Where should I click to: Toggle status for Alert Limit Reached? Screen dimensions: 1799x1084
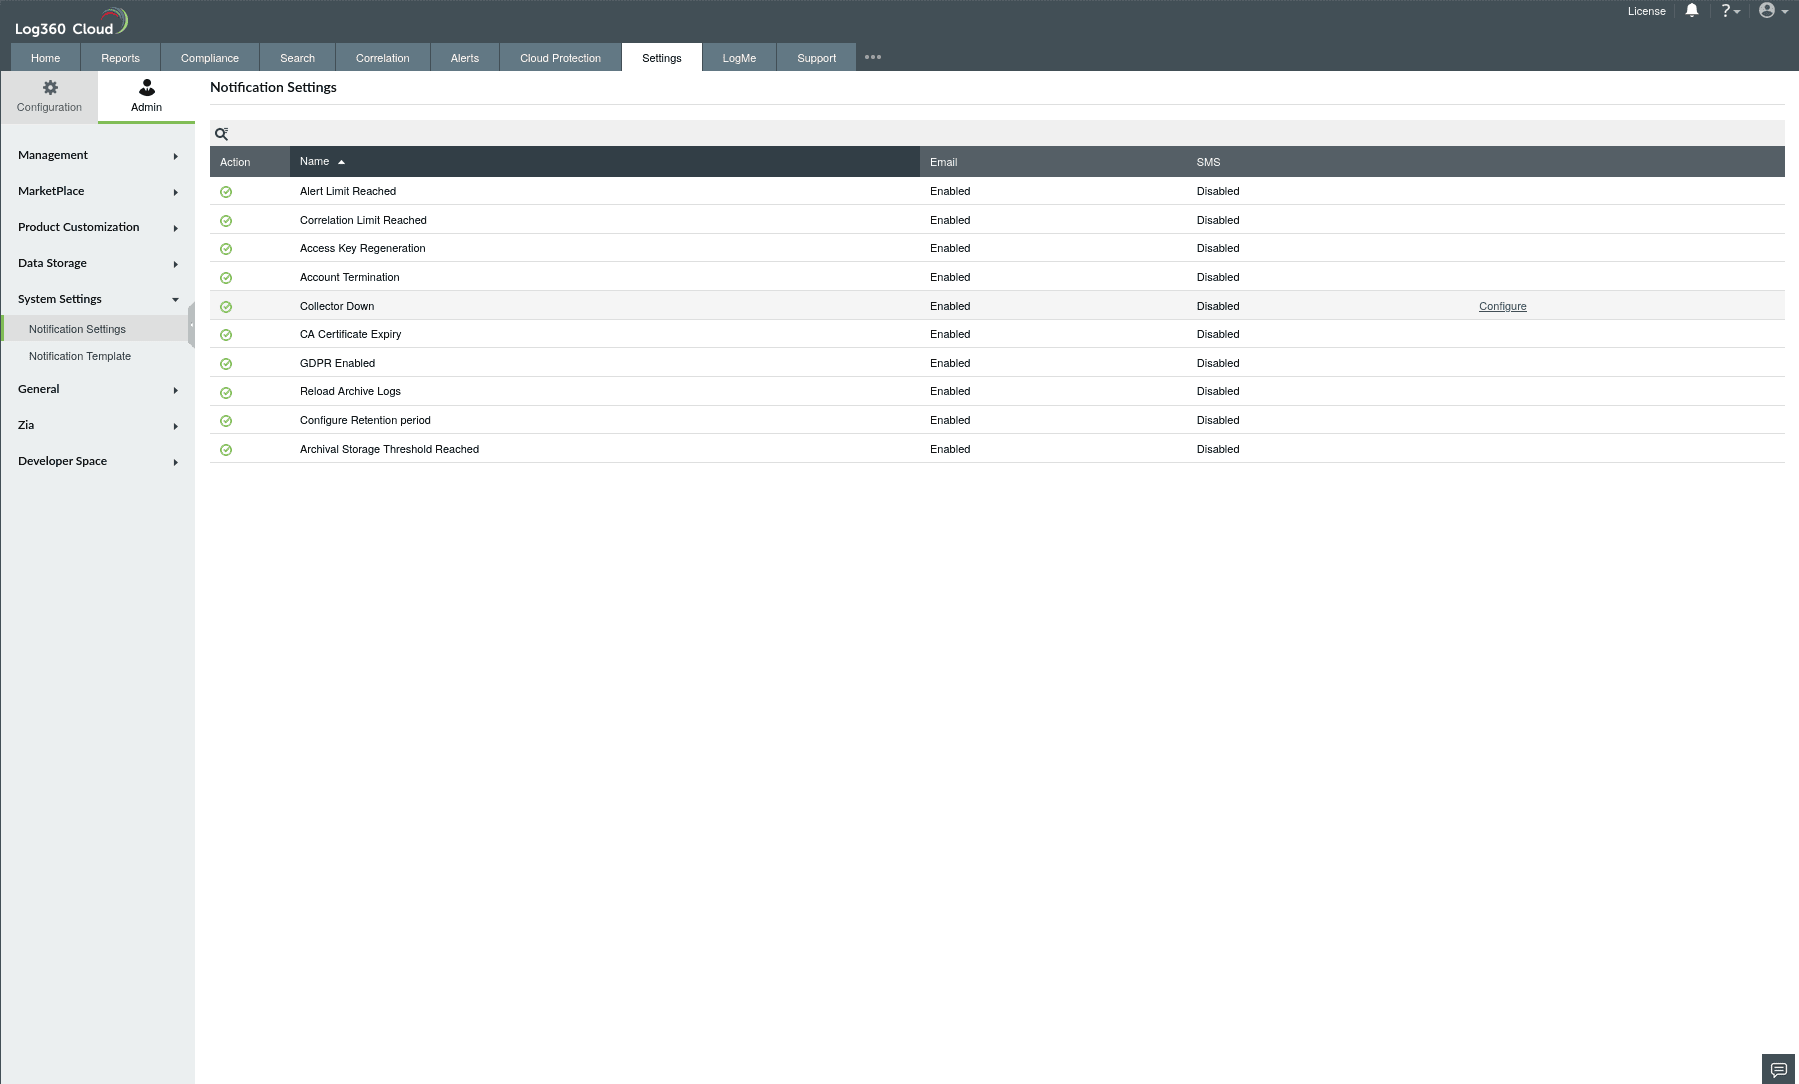tap(226, 192)
